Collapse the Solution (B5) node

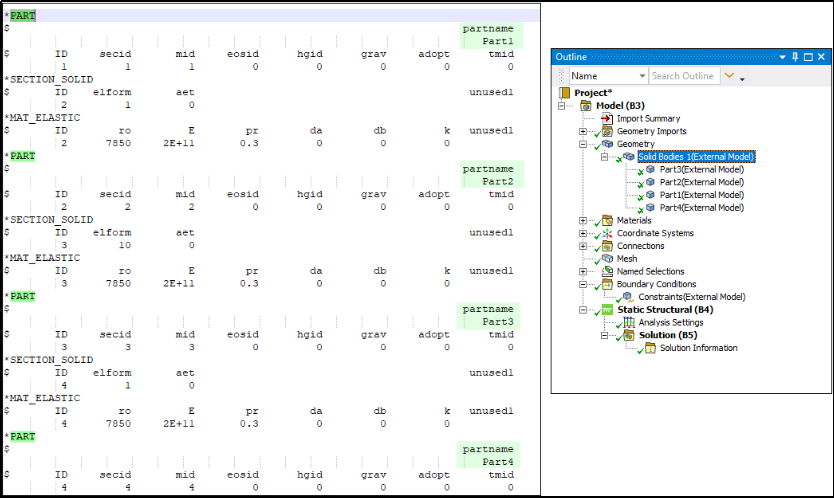coord(604,335)
